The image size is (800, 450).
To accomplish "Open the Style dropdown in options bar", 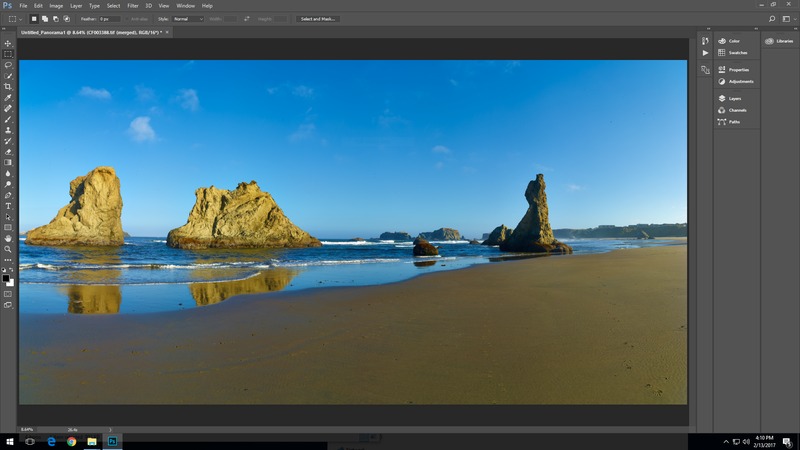I will pyautogui.click(x=186, y=18).
